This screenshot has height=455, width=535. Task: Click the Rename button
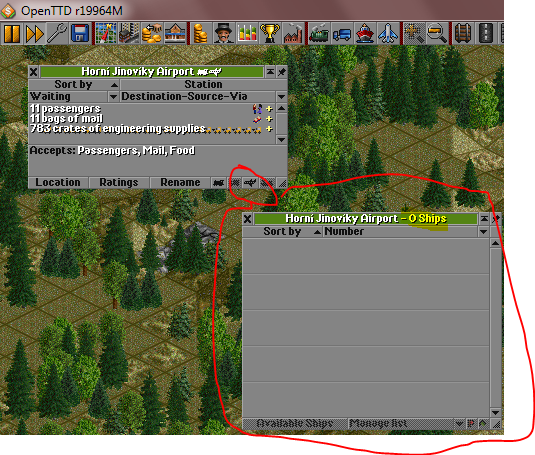[180, 182]
